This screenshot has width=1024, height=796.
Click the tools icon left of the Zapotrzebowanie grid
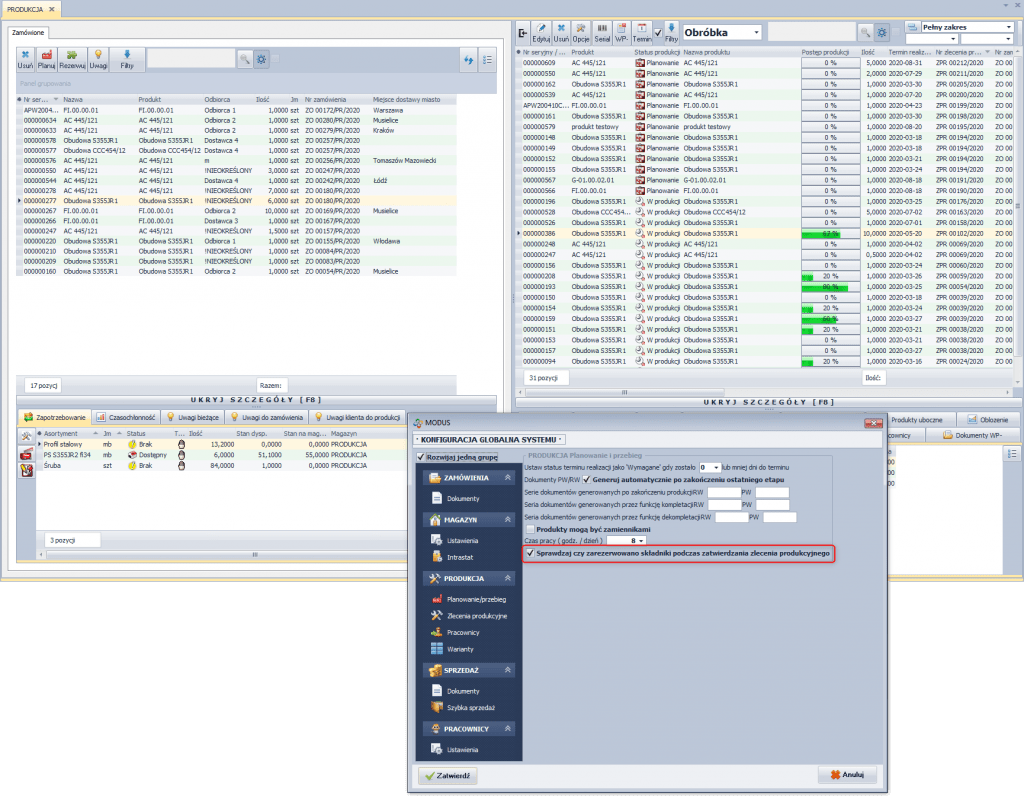click(26, 436)
